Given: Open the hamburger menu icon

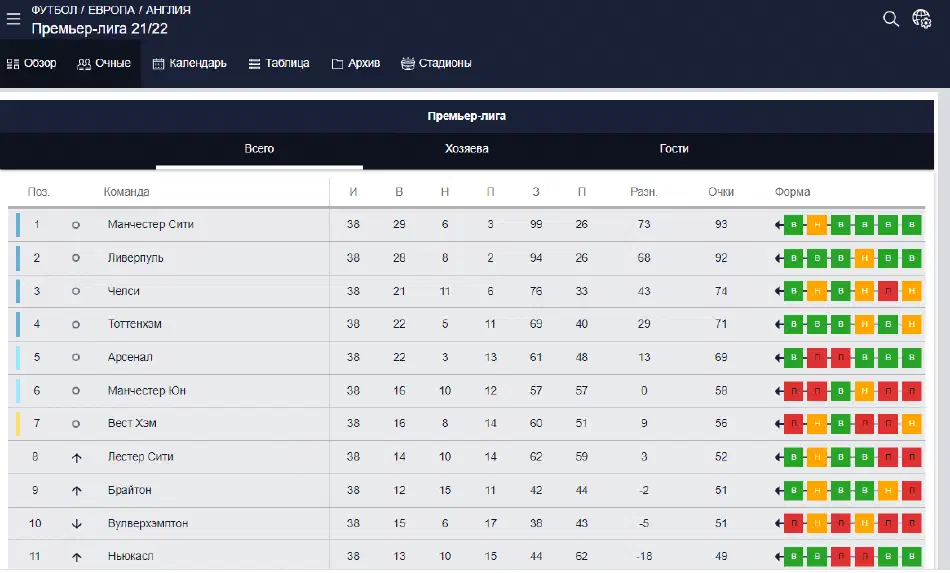Looking at the screenshot, I should tap(13, 19).
